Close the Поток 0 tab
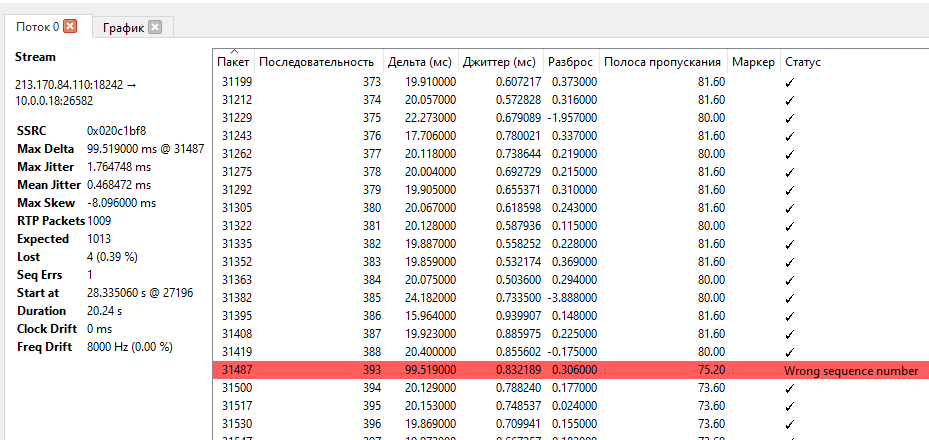This screenshot has height=440, width=929. pyautogui.click(x=70, y=27)
